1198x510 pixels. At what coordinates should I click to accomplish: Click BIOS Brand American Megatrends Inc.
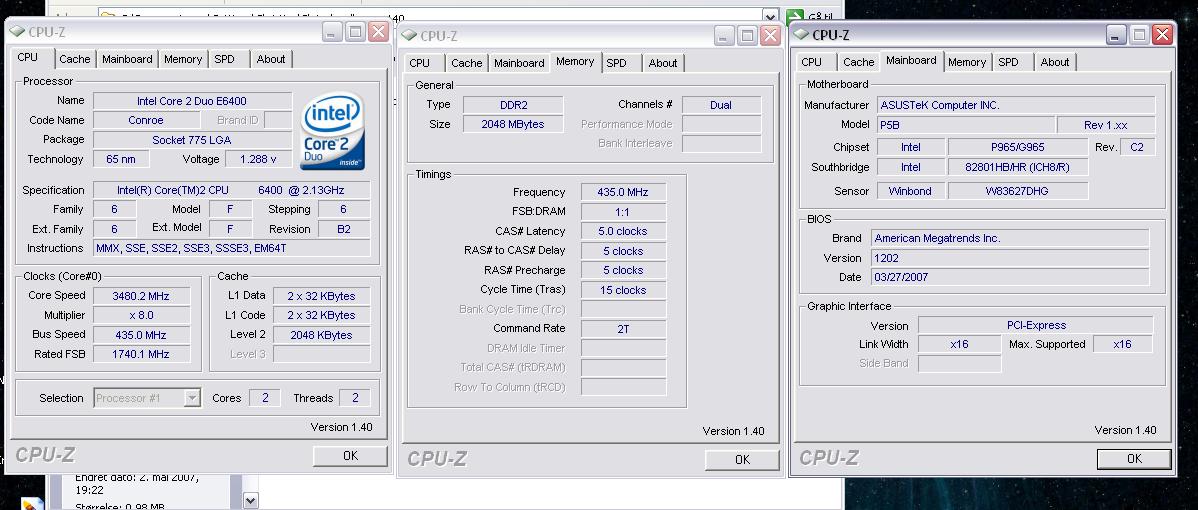[1009, 238]
